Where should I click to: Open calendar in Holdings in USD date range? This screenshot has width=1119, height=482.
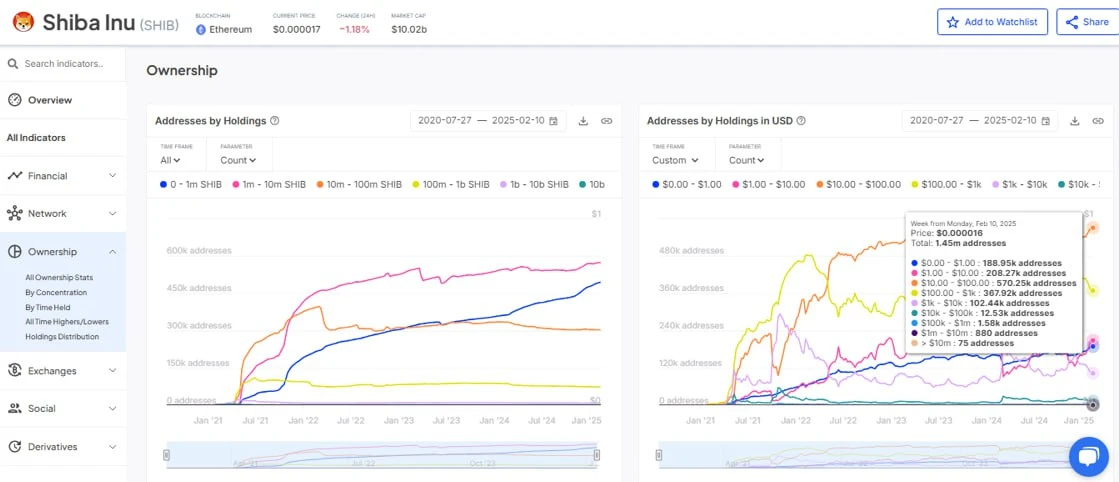pos(1045,121)
